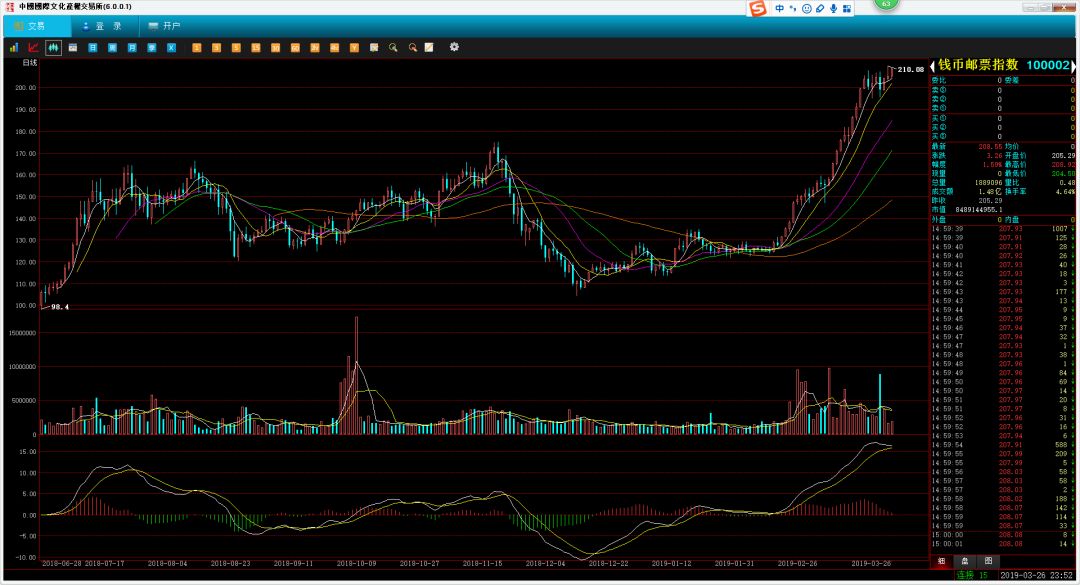Click the 2019-02-26 date axis label
This screenshot has width=1080, height=585.
[x=797, y=563]
